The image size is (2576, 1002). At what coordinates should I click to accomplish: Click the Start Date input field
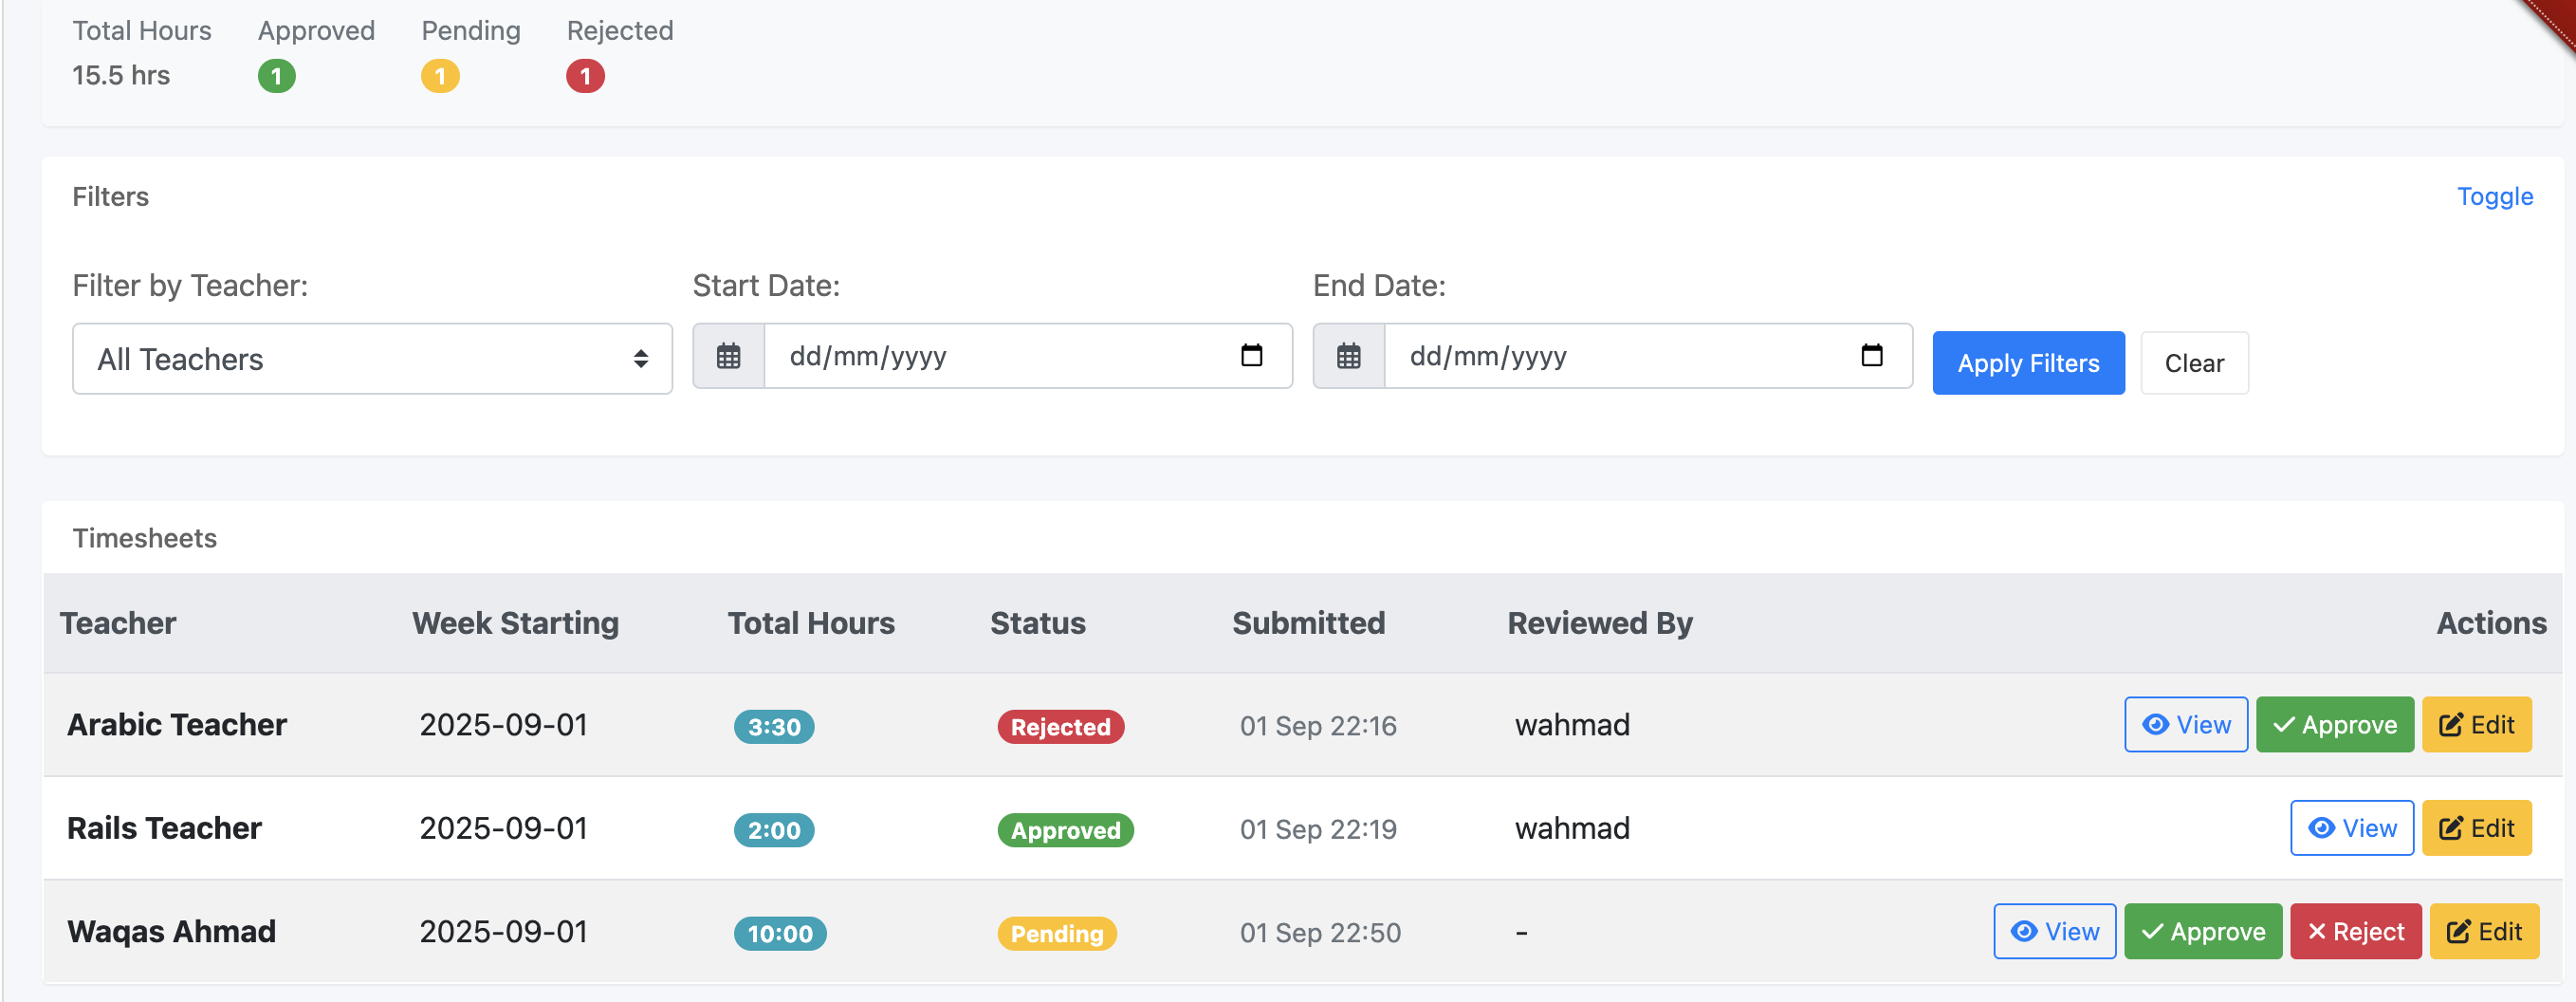tap(1028, 356)
